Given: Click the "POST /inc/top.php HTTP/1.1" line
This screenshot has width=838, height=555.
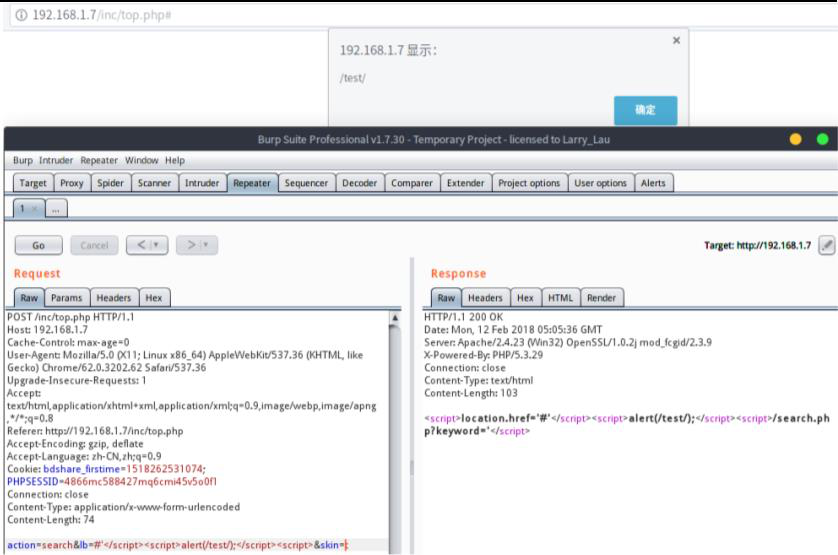Looking at the screenshot, I should (x=71, y=317).
